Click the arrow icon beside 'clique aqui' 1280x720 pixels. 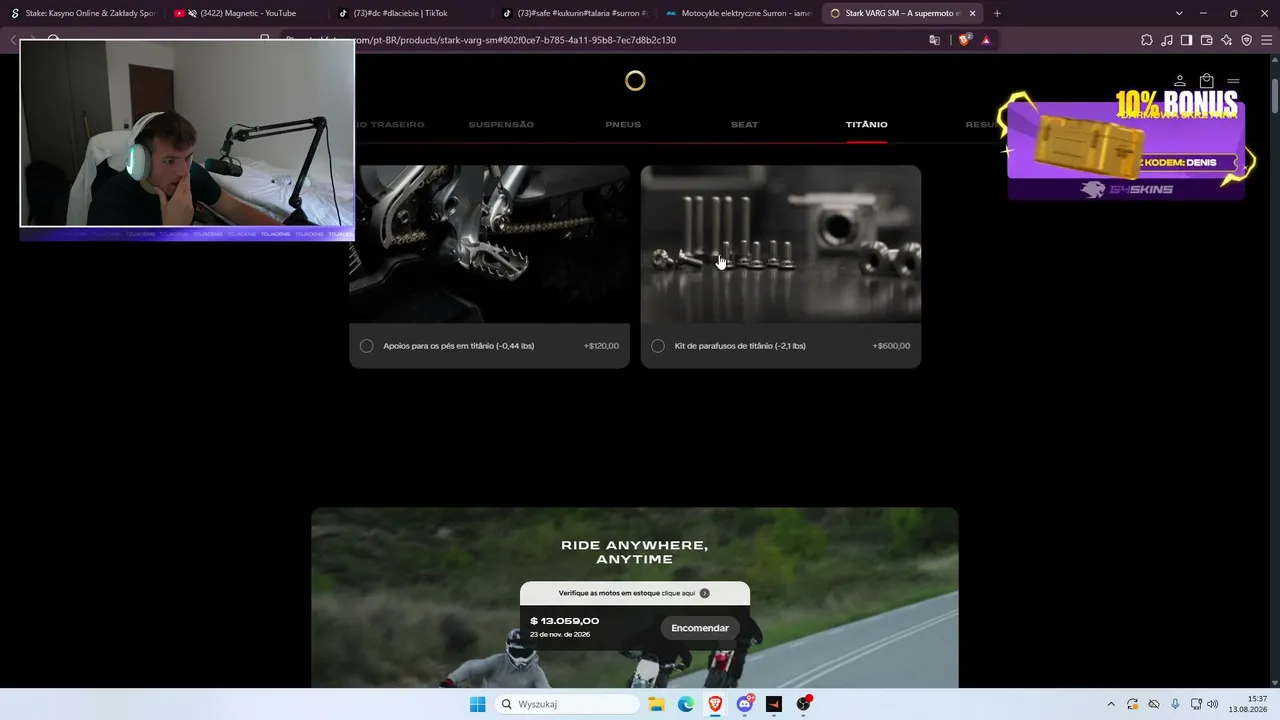click(x=705, y=593)
